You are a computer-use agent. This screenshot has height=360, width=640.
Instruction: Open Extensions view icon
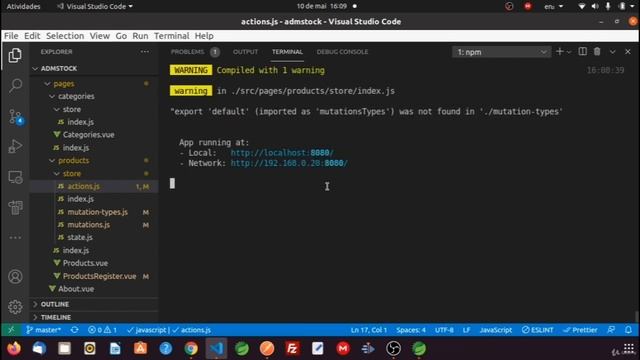pos(15,207)
